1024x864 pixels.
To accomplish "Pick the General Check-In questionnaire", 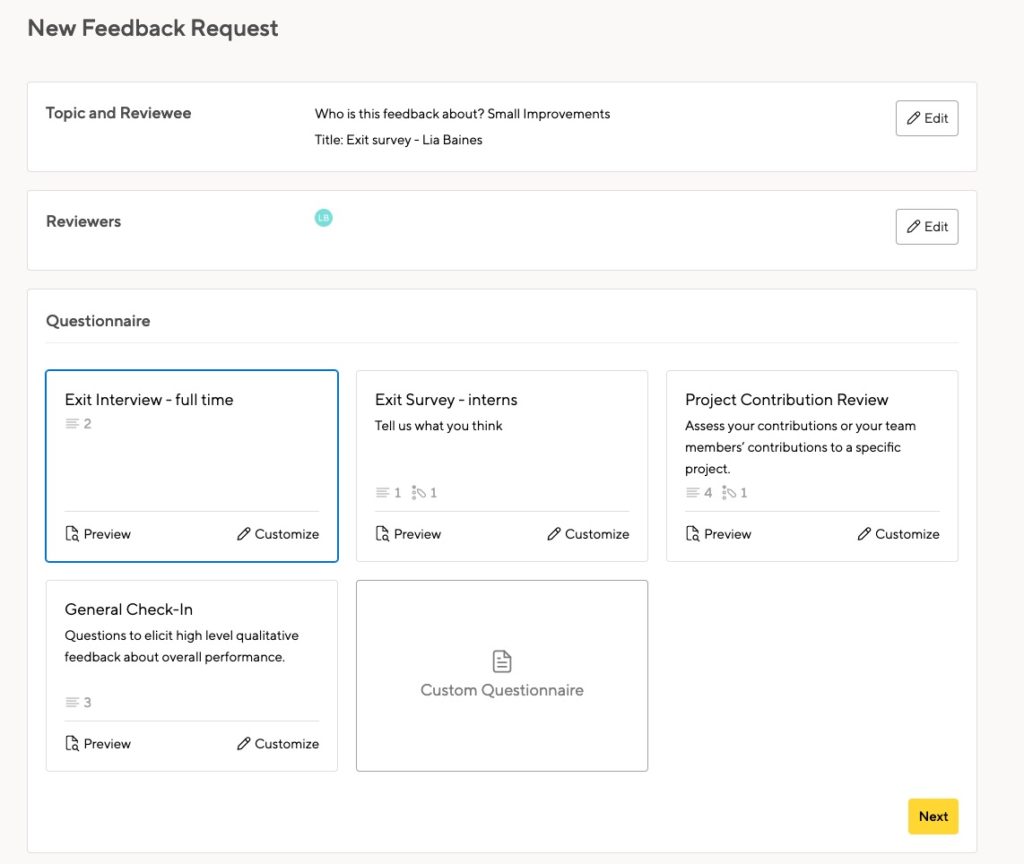I will [x=129, y=610].
